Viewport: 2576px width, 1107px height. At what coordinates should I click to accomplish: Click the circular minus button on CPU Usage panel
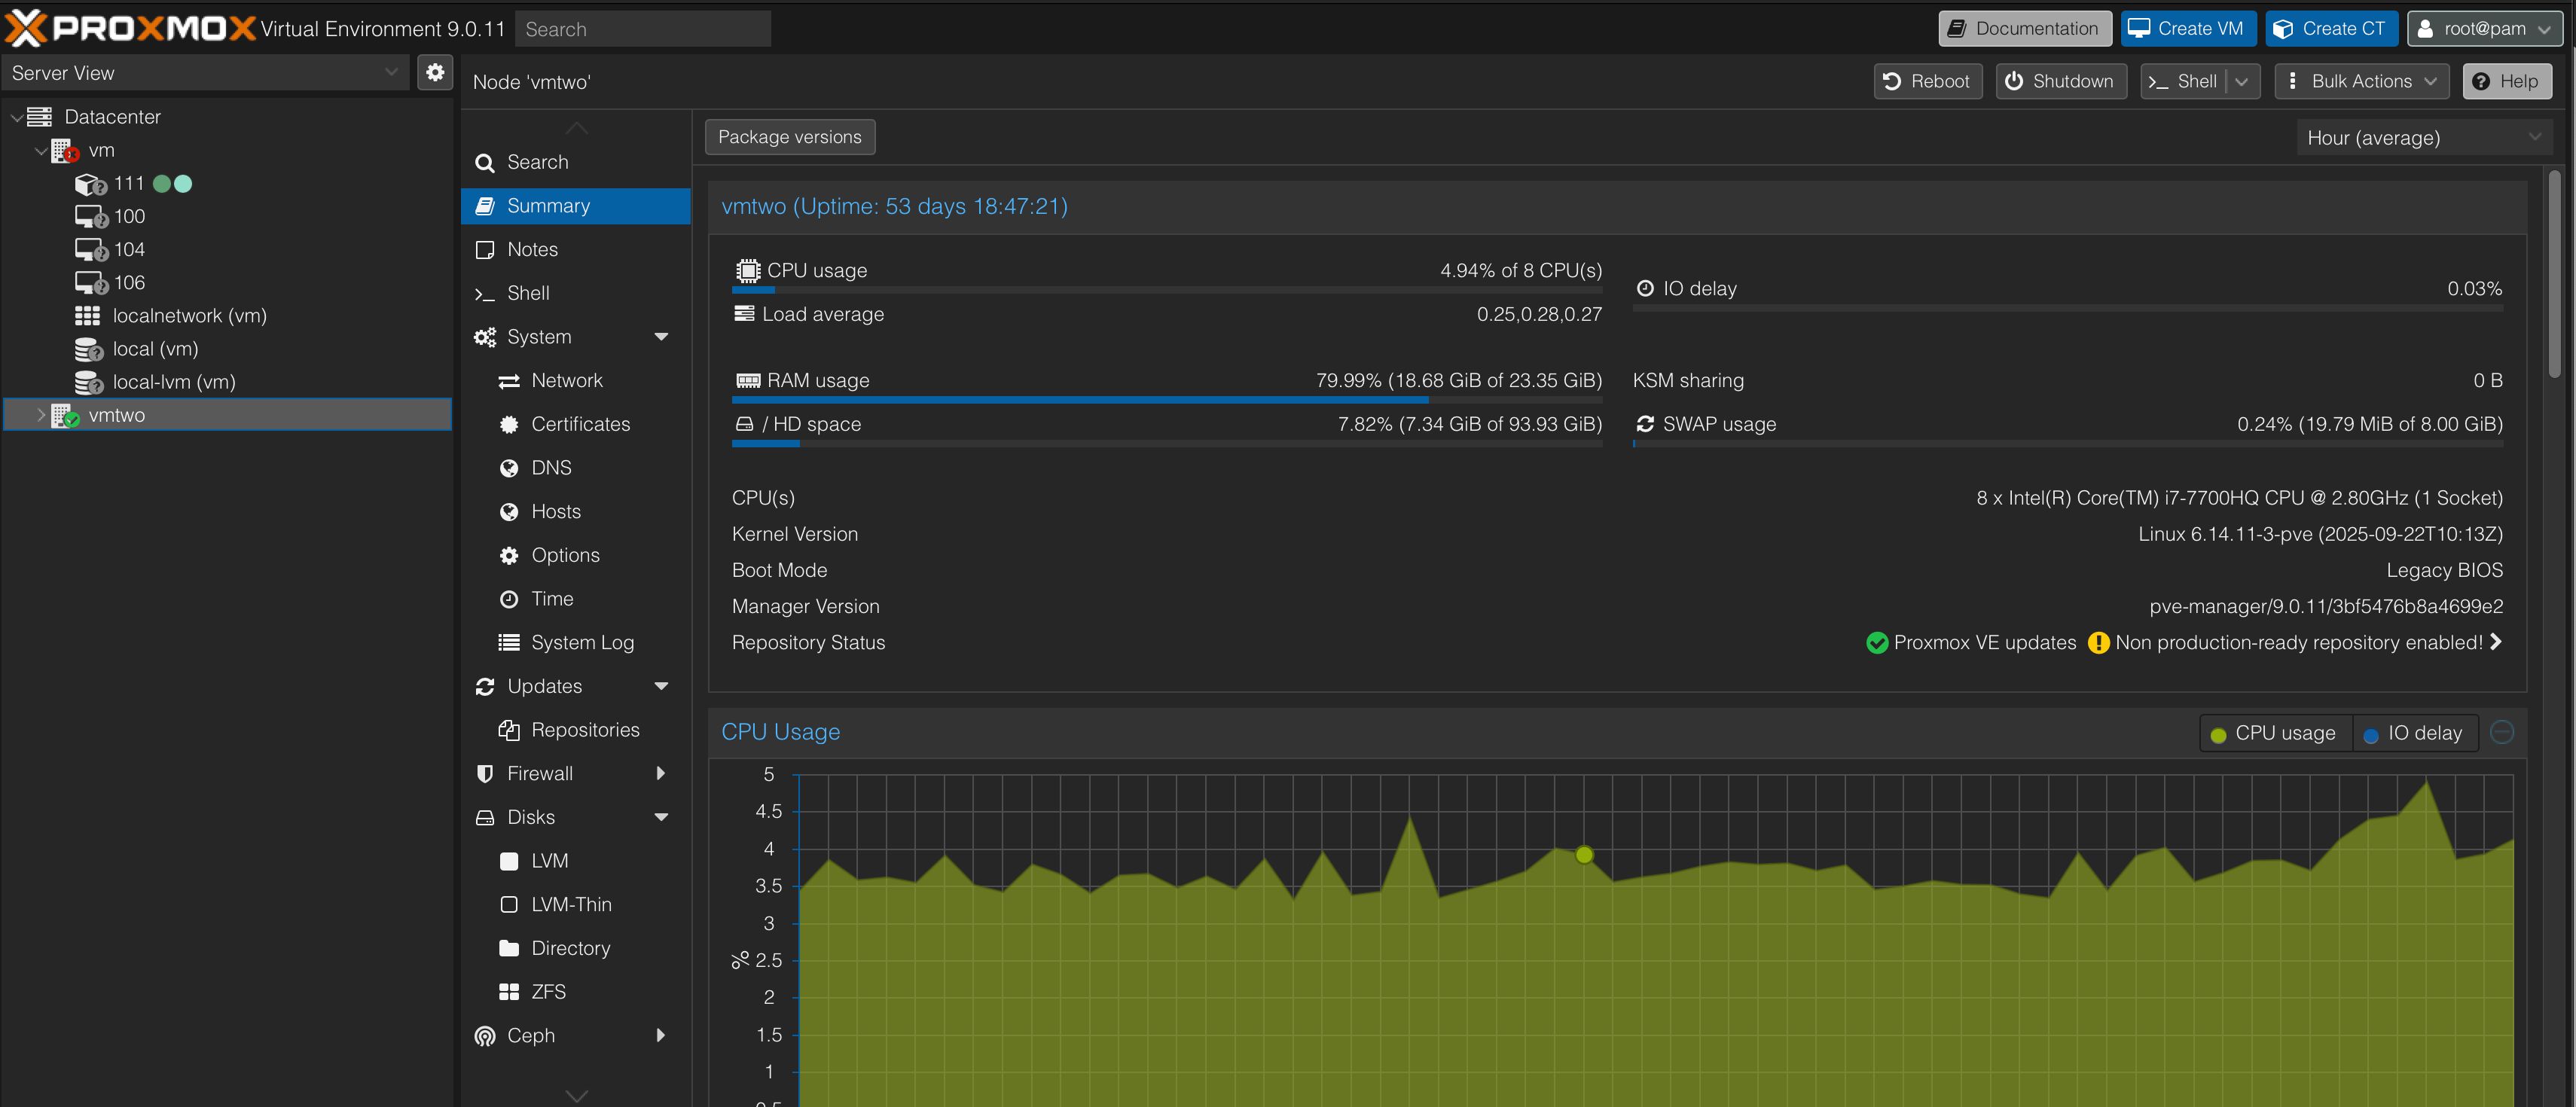pos(2502,732)
